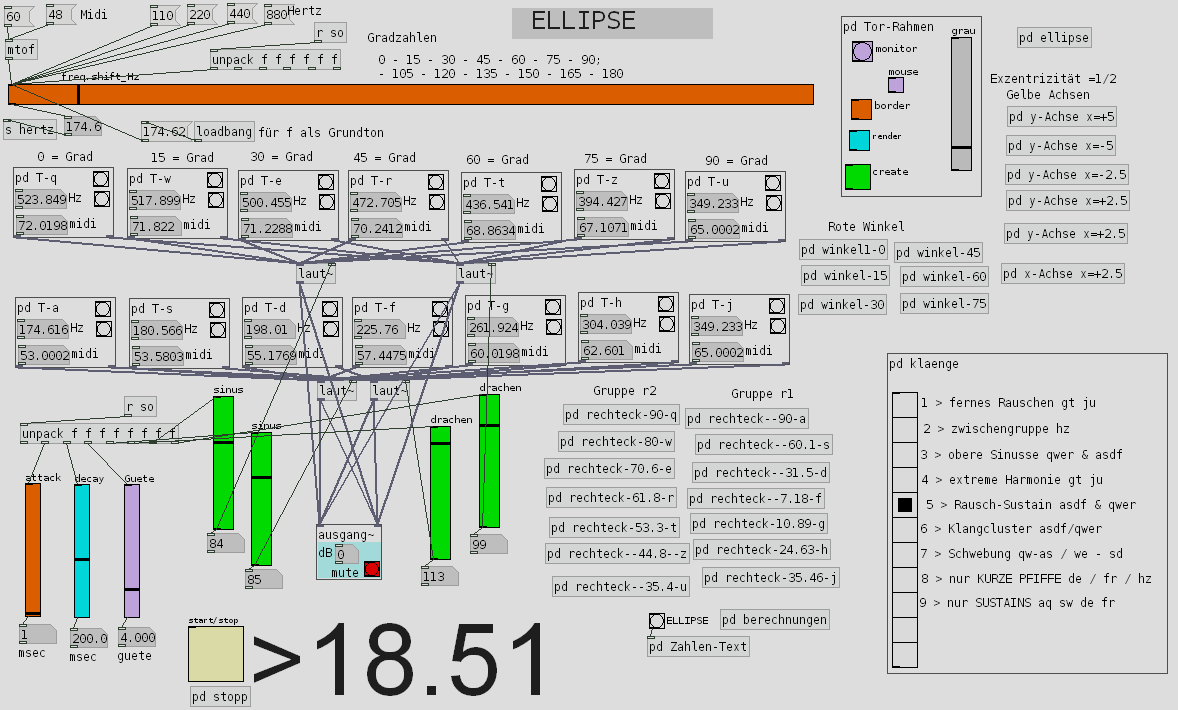Toggle the lower checkbox in T-u box
The image size is (1178, 710).
pyautogui.click(x=773, y=204)
